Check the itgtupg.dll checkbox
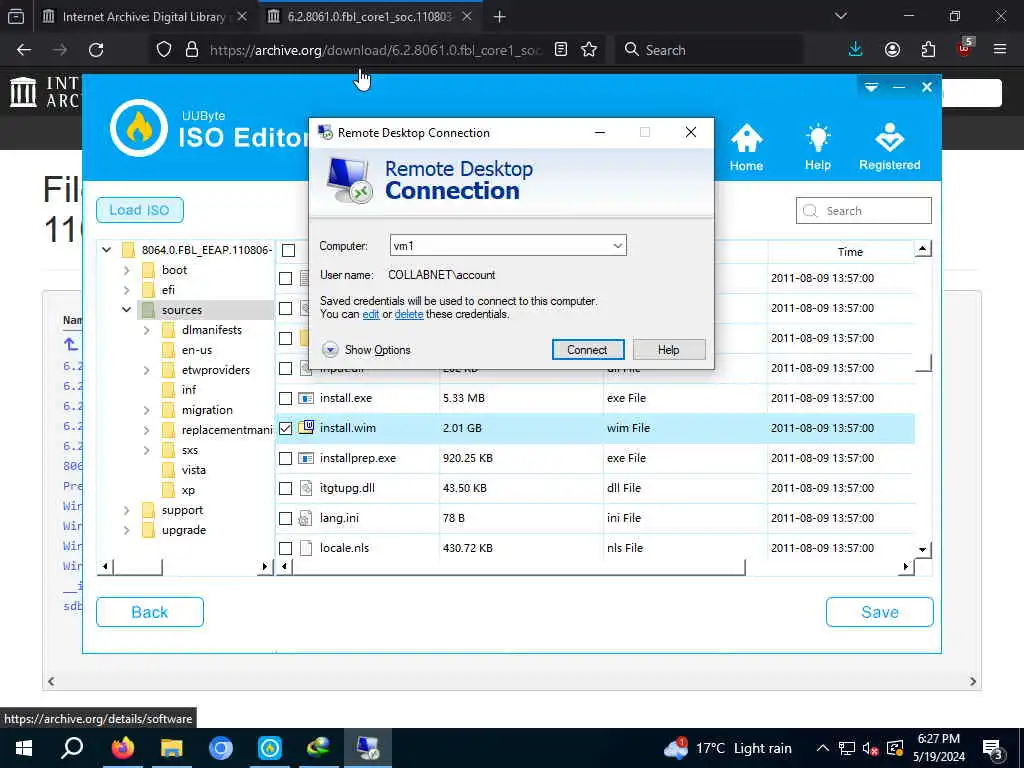 point(285,488)
